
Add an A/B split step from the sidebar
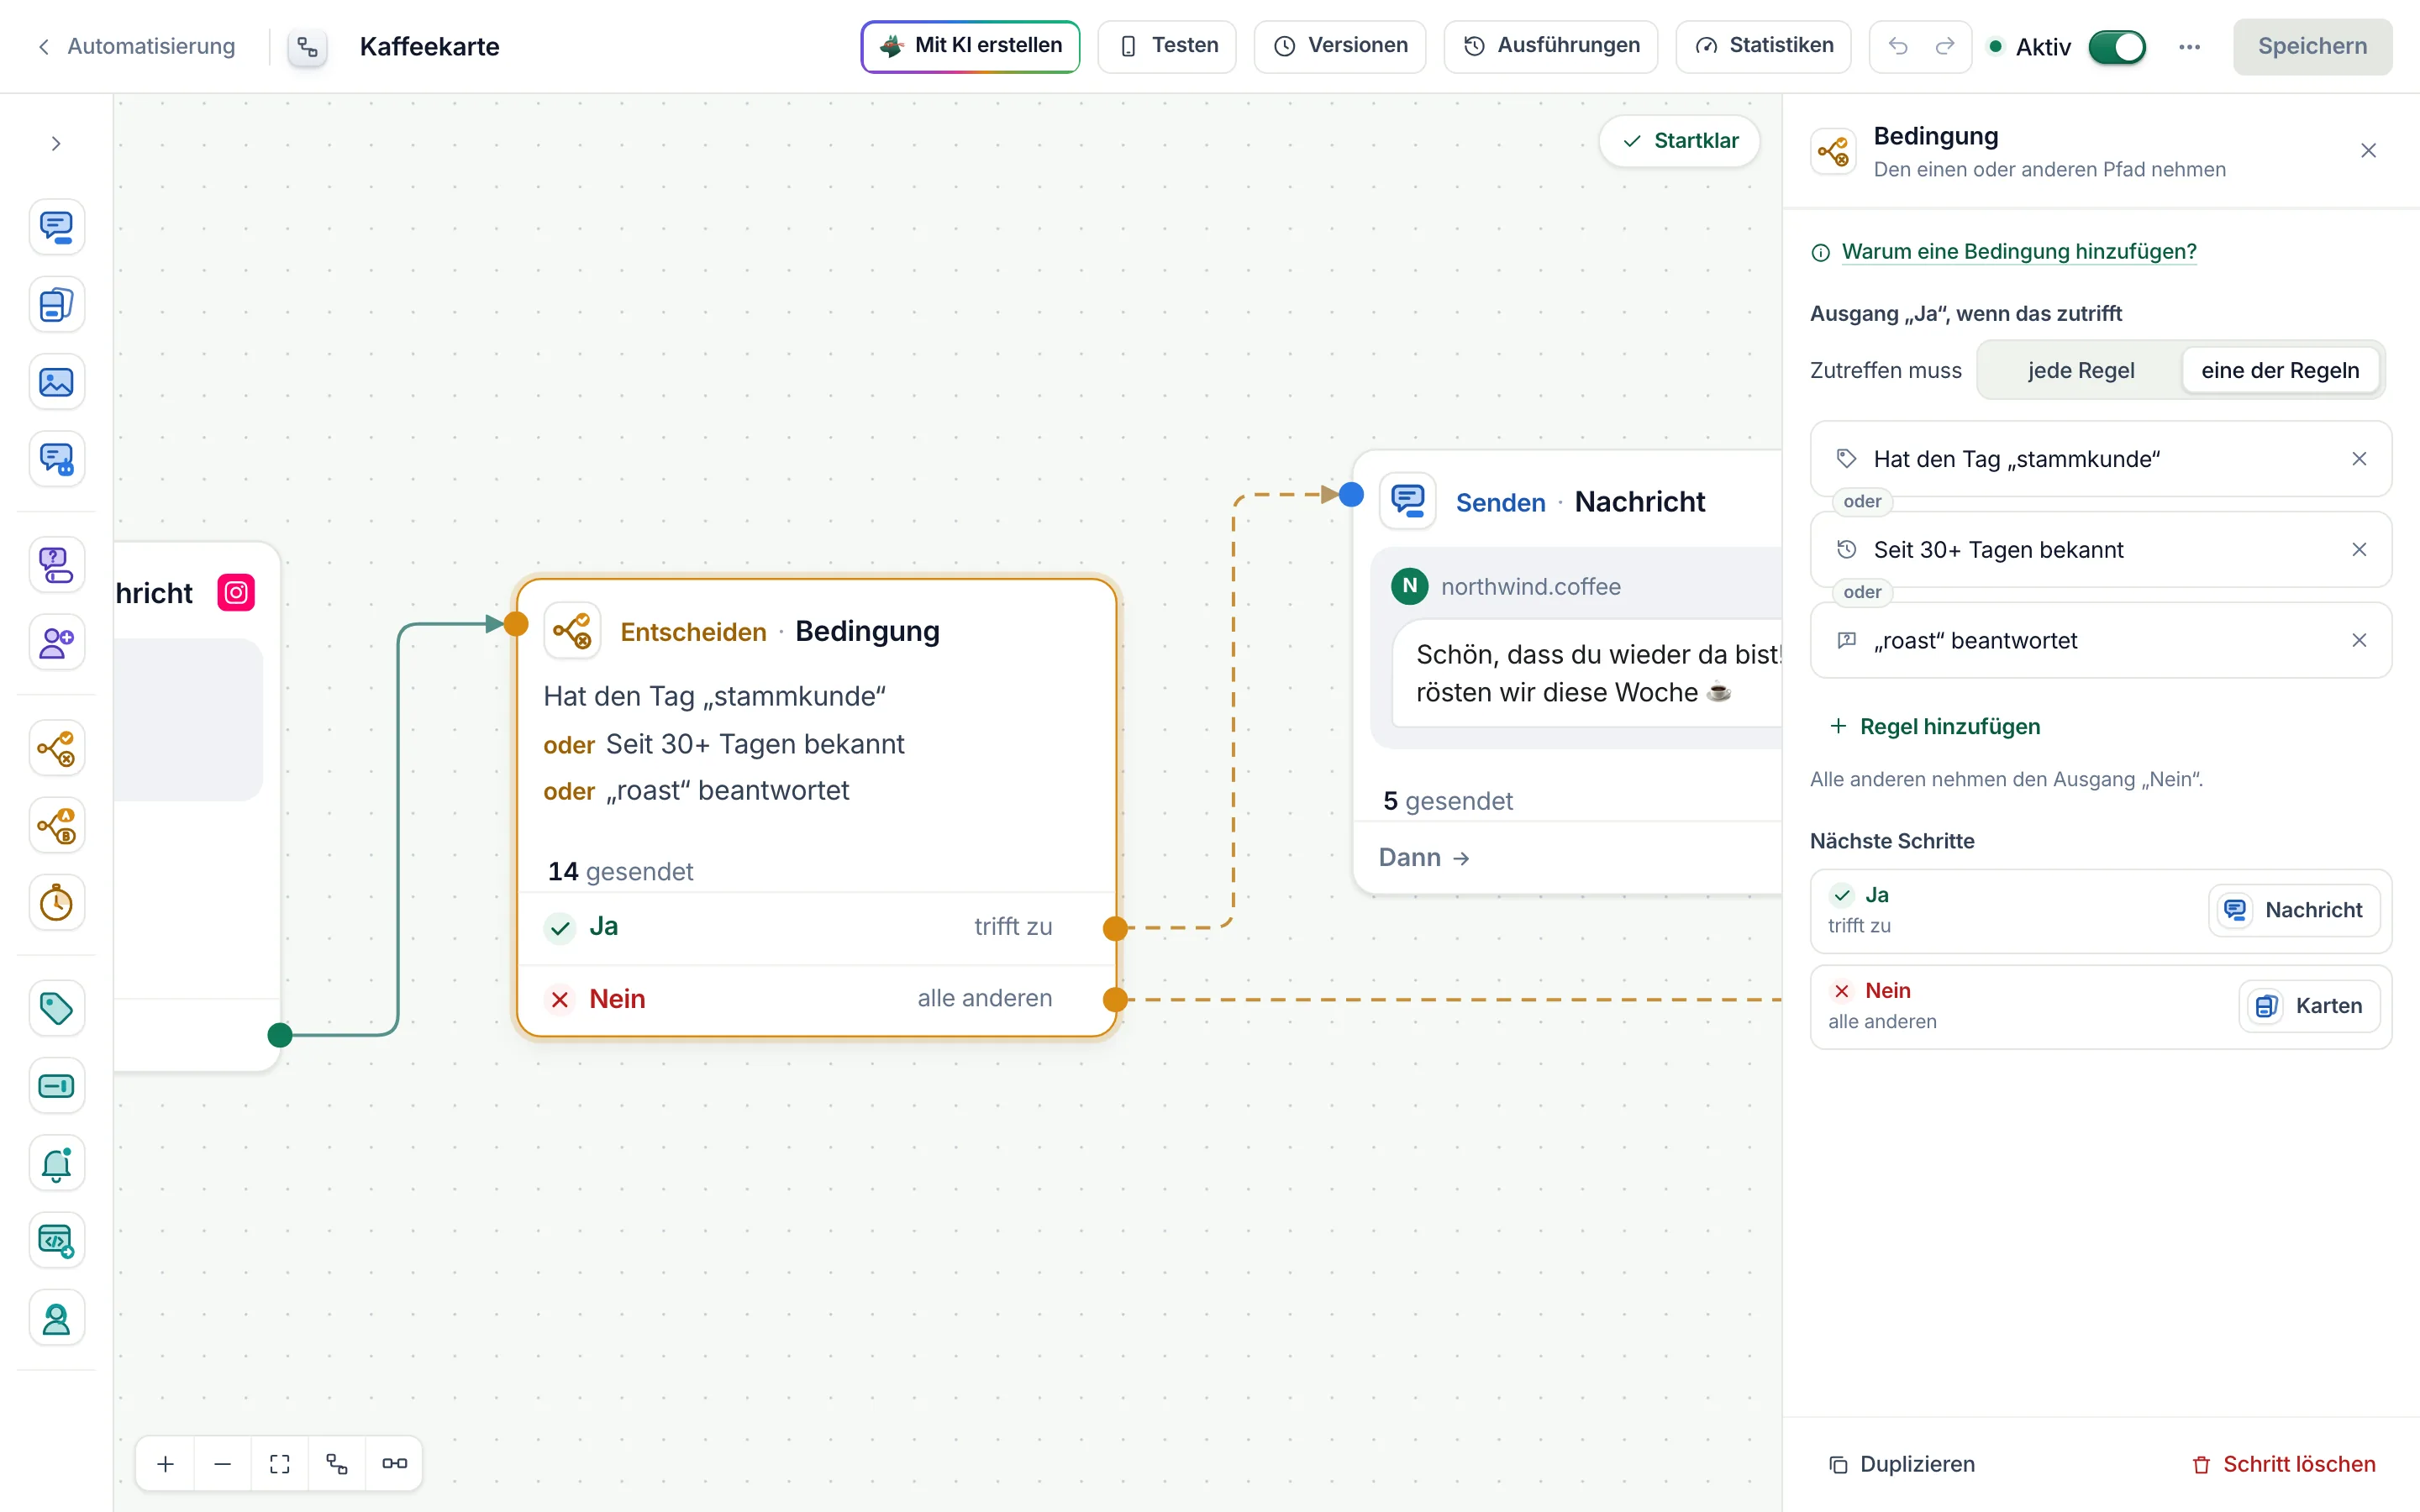56,826
